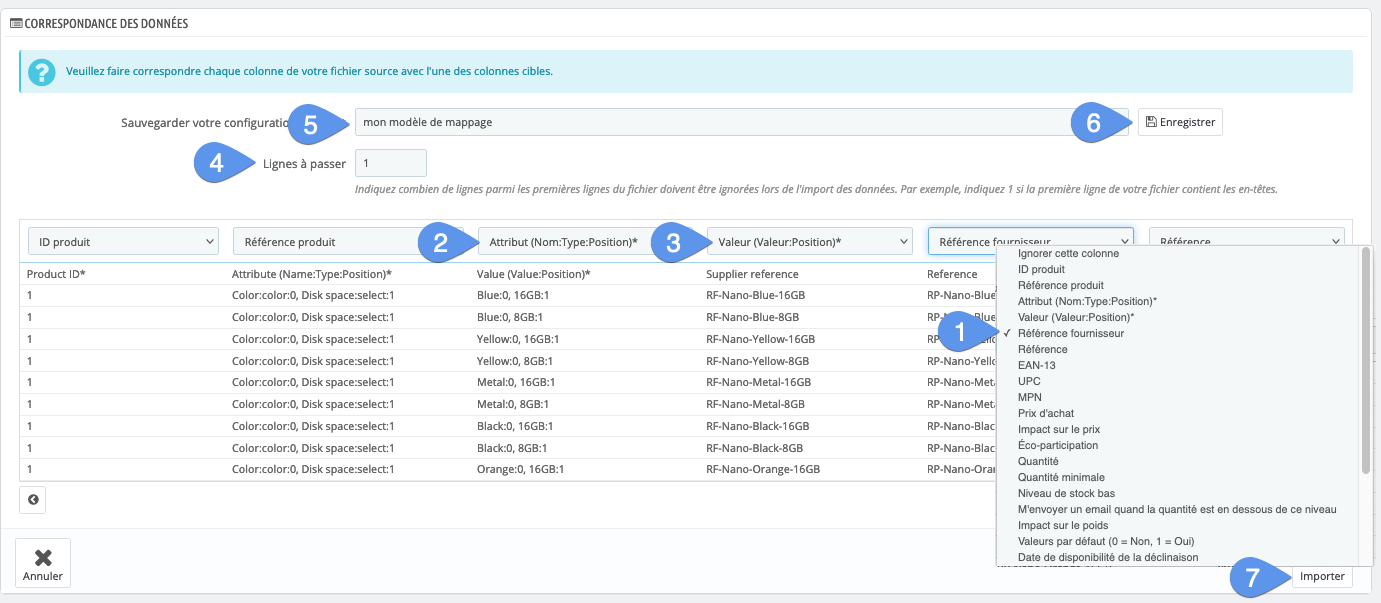The width and height of the screenshot is (1381, 603).
Task: Click the cell 'Blue:0, 16GB:1'
Action: tap(514, 296)
